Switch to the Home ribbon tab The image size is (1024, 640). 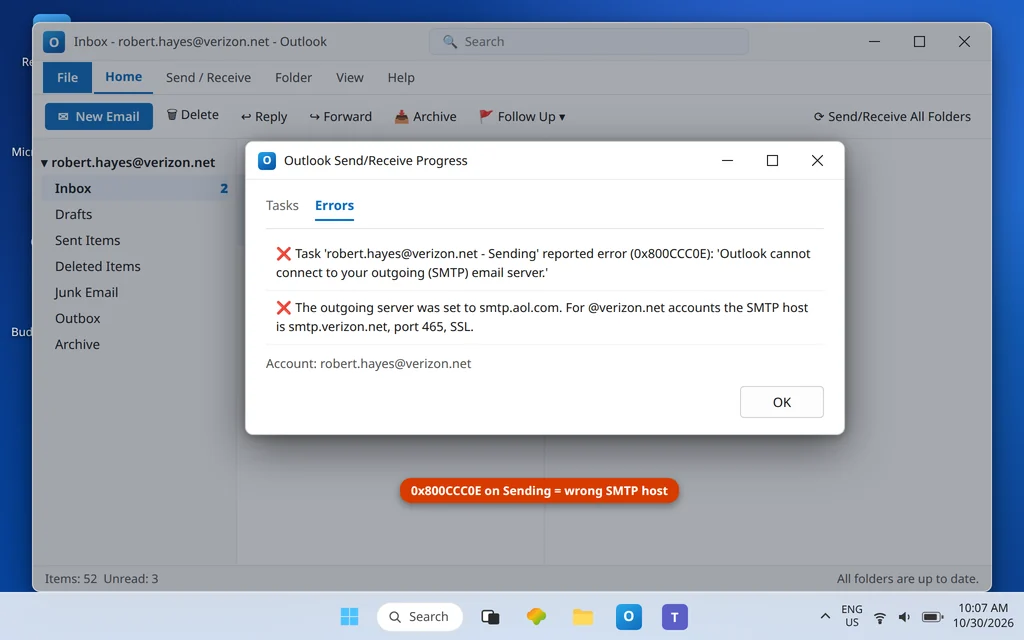click(123, 77)
